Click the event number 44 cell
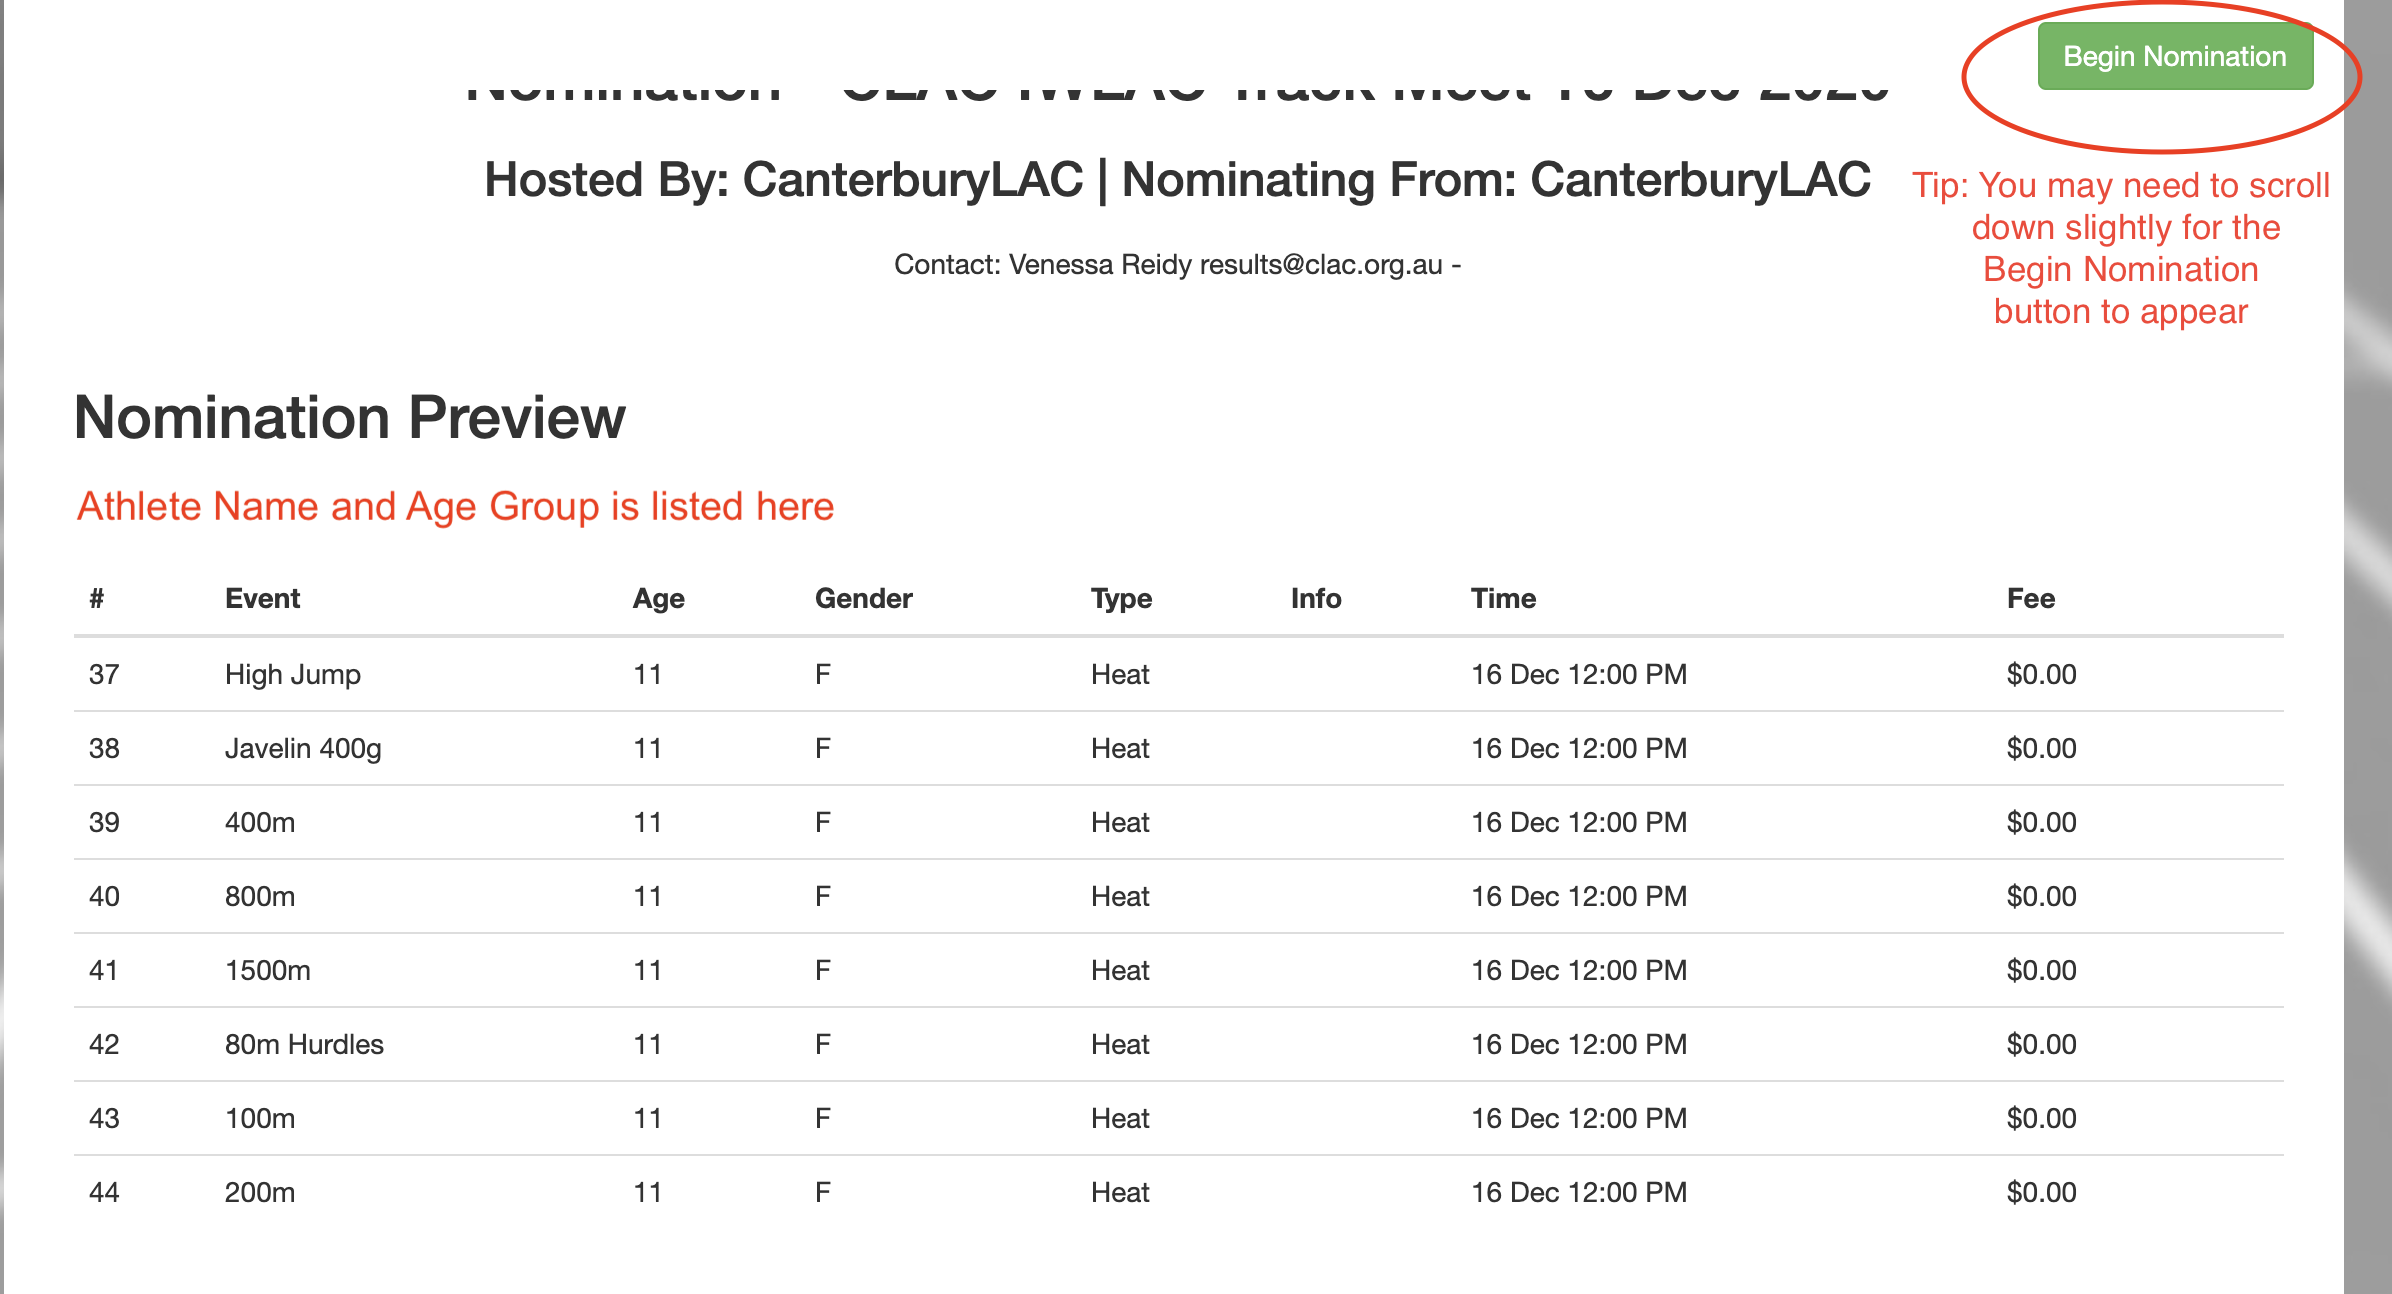This screenshot has height=1294, width=2392. 104,1192
